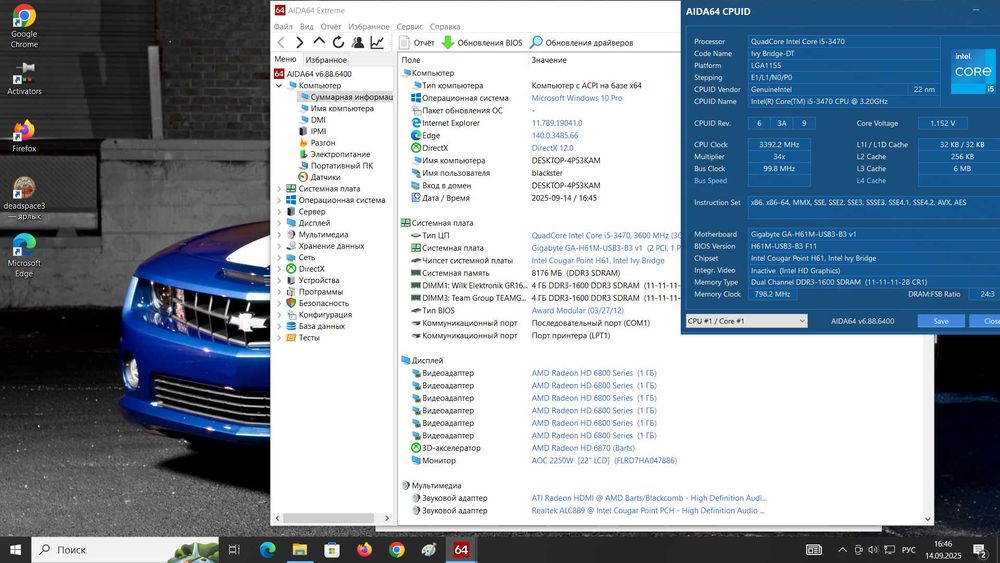
Task: Click the sidebar horizontal scrollbar right arrow
Action: (x=387, y=518)
